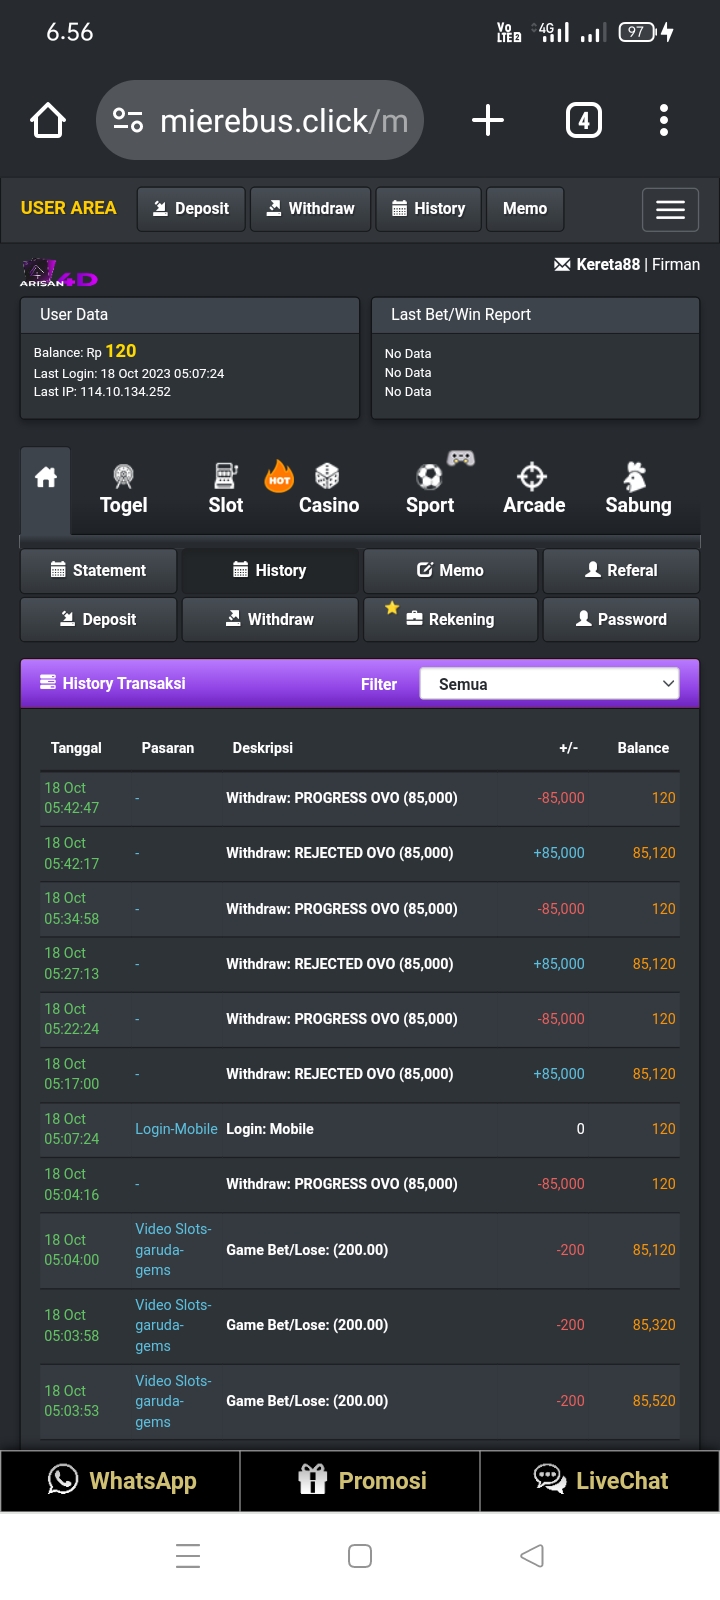
Task: Open a new browser tab with plus icon
Action: (x=488, y=121)
